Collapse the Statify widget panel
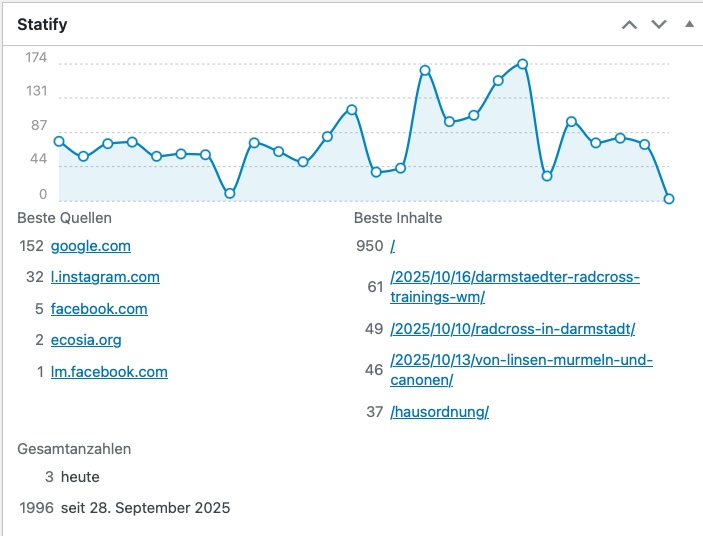 pyautogui.click(x=688, y=24)
